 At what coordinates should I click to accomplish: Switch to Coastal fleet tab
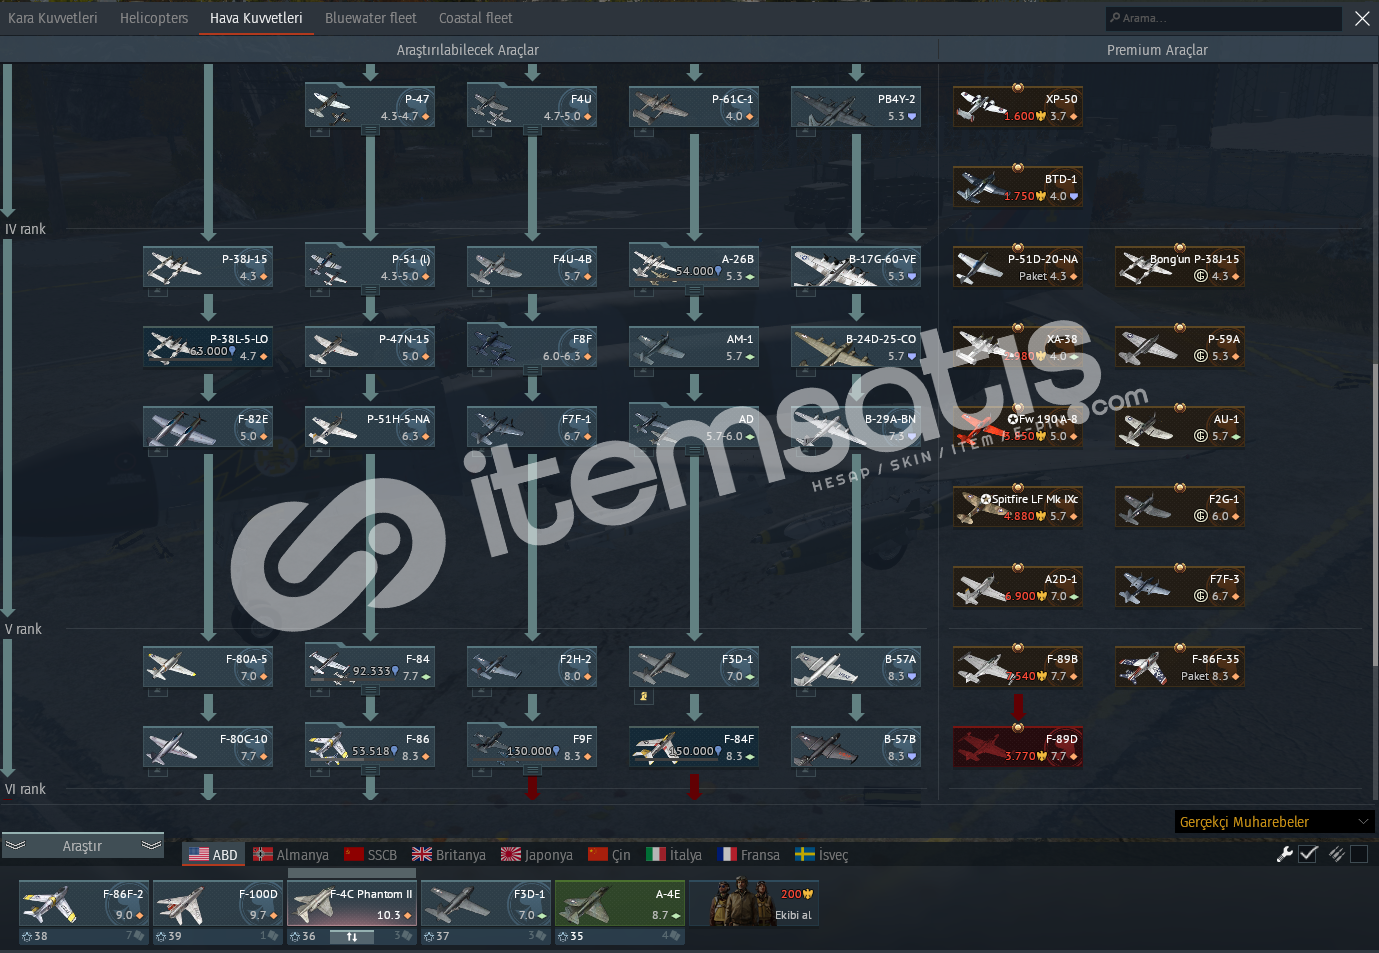tap(476, 18)
